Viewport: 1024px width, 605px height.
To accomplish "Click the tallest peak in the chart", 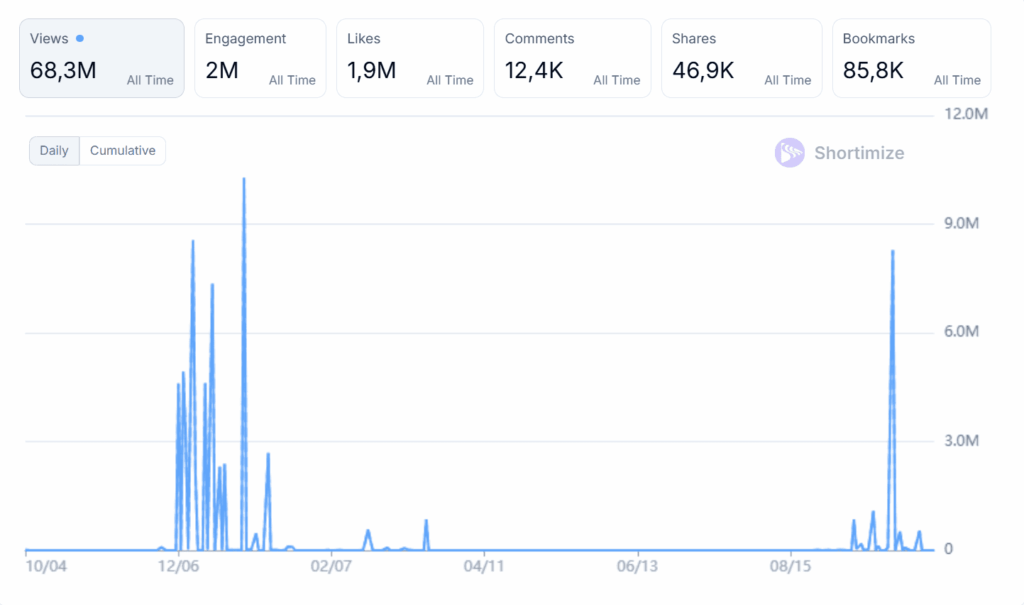I will (244, 180).
